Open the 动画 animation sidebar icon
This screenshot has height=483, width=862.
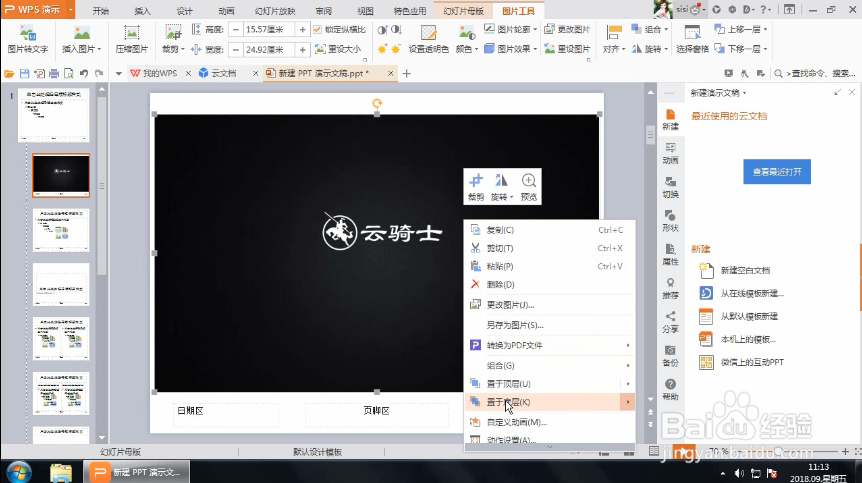(x=670, y=153)
